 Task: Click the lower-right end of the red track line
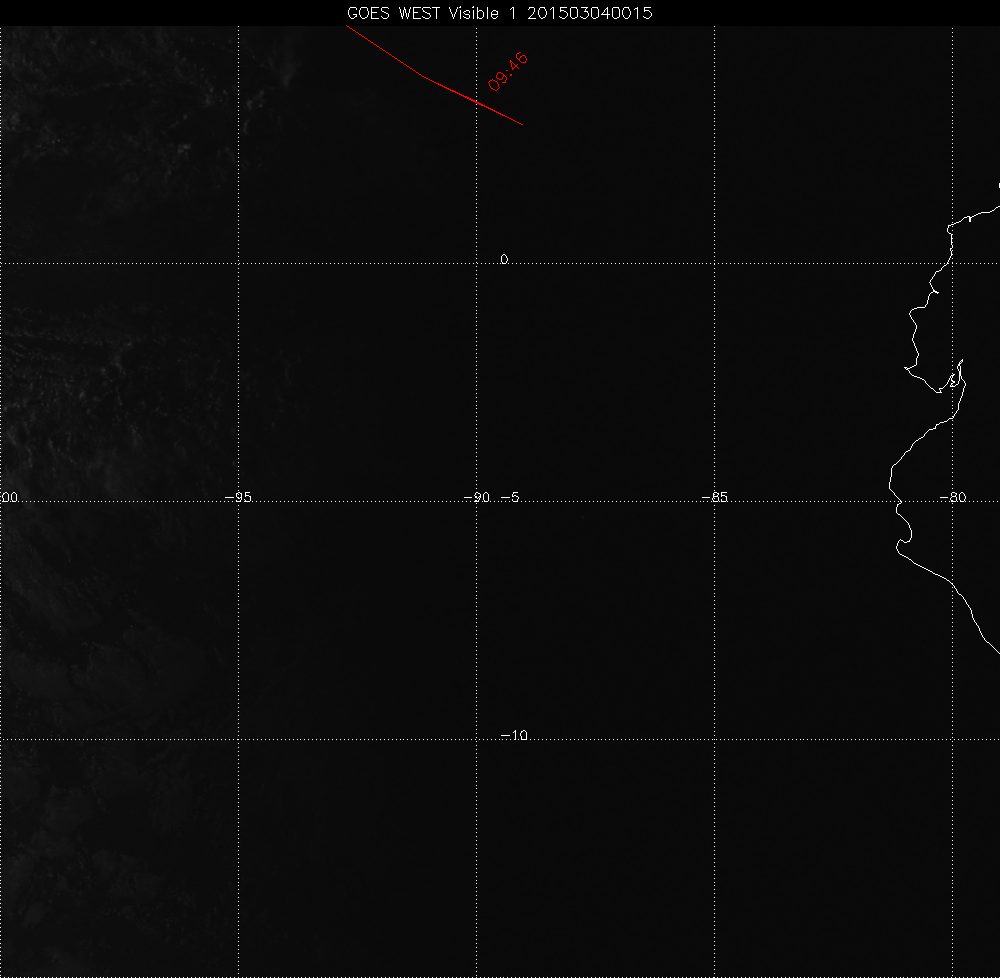[522, 124]
